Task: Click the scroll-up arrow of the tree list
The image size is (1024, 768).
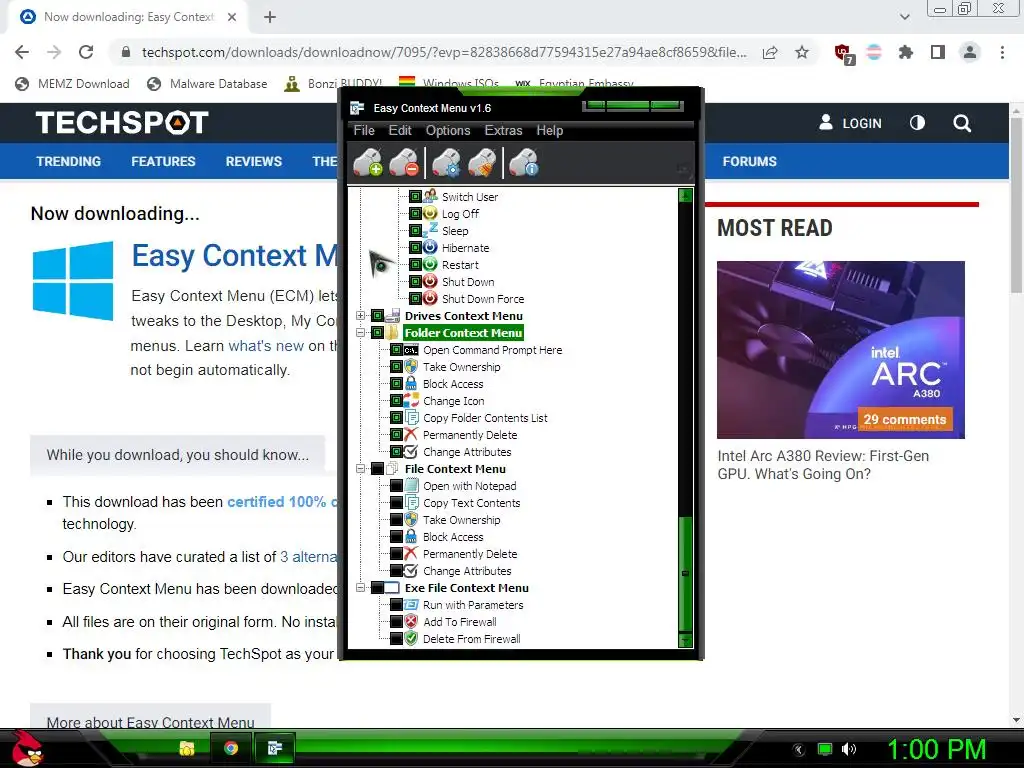Action: click(x=685, y=195)
